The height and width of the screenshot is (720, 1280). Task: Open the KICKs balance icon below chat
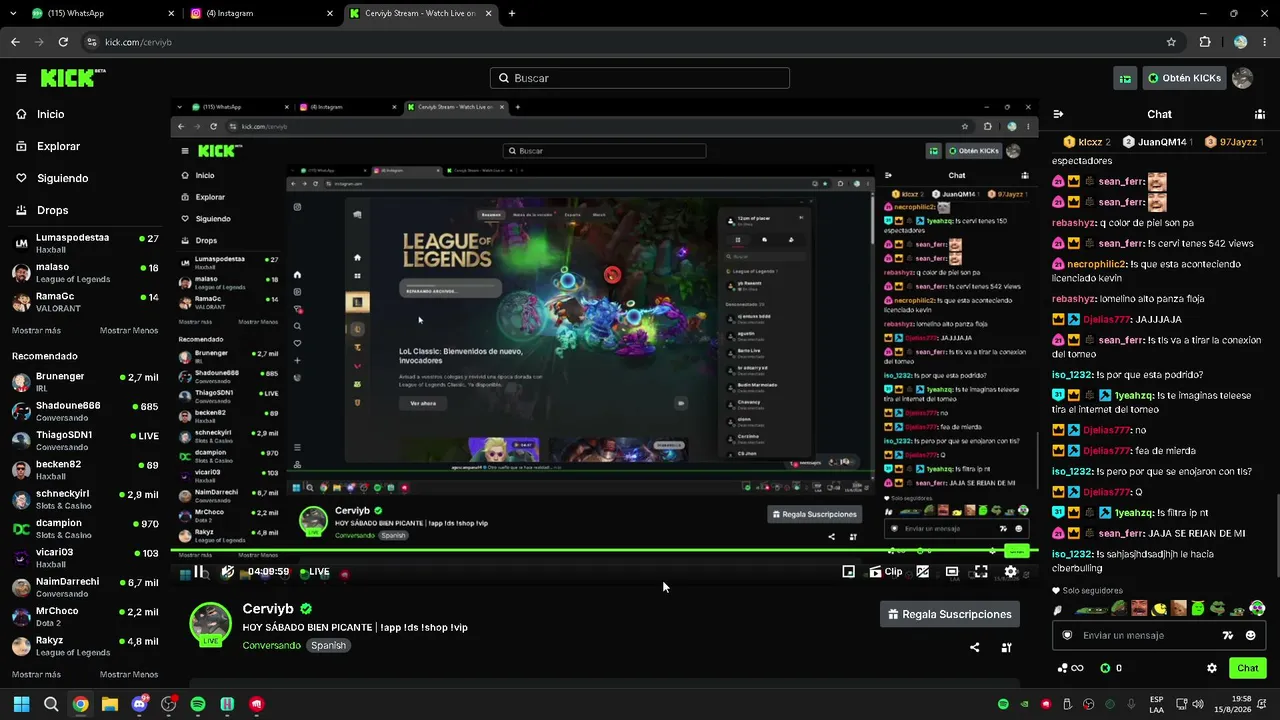point(1105,668)
